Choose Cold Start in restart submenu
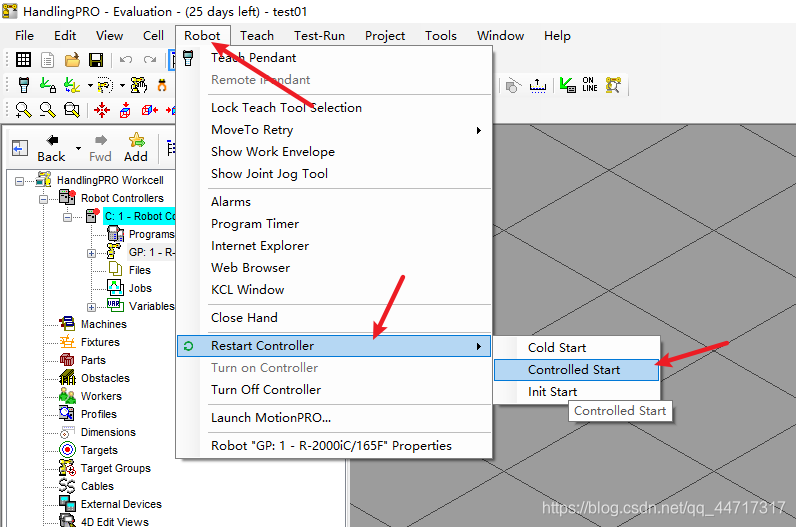Viewport: 796px width, 527px height. pyautogui.click(x=576, y=348)
